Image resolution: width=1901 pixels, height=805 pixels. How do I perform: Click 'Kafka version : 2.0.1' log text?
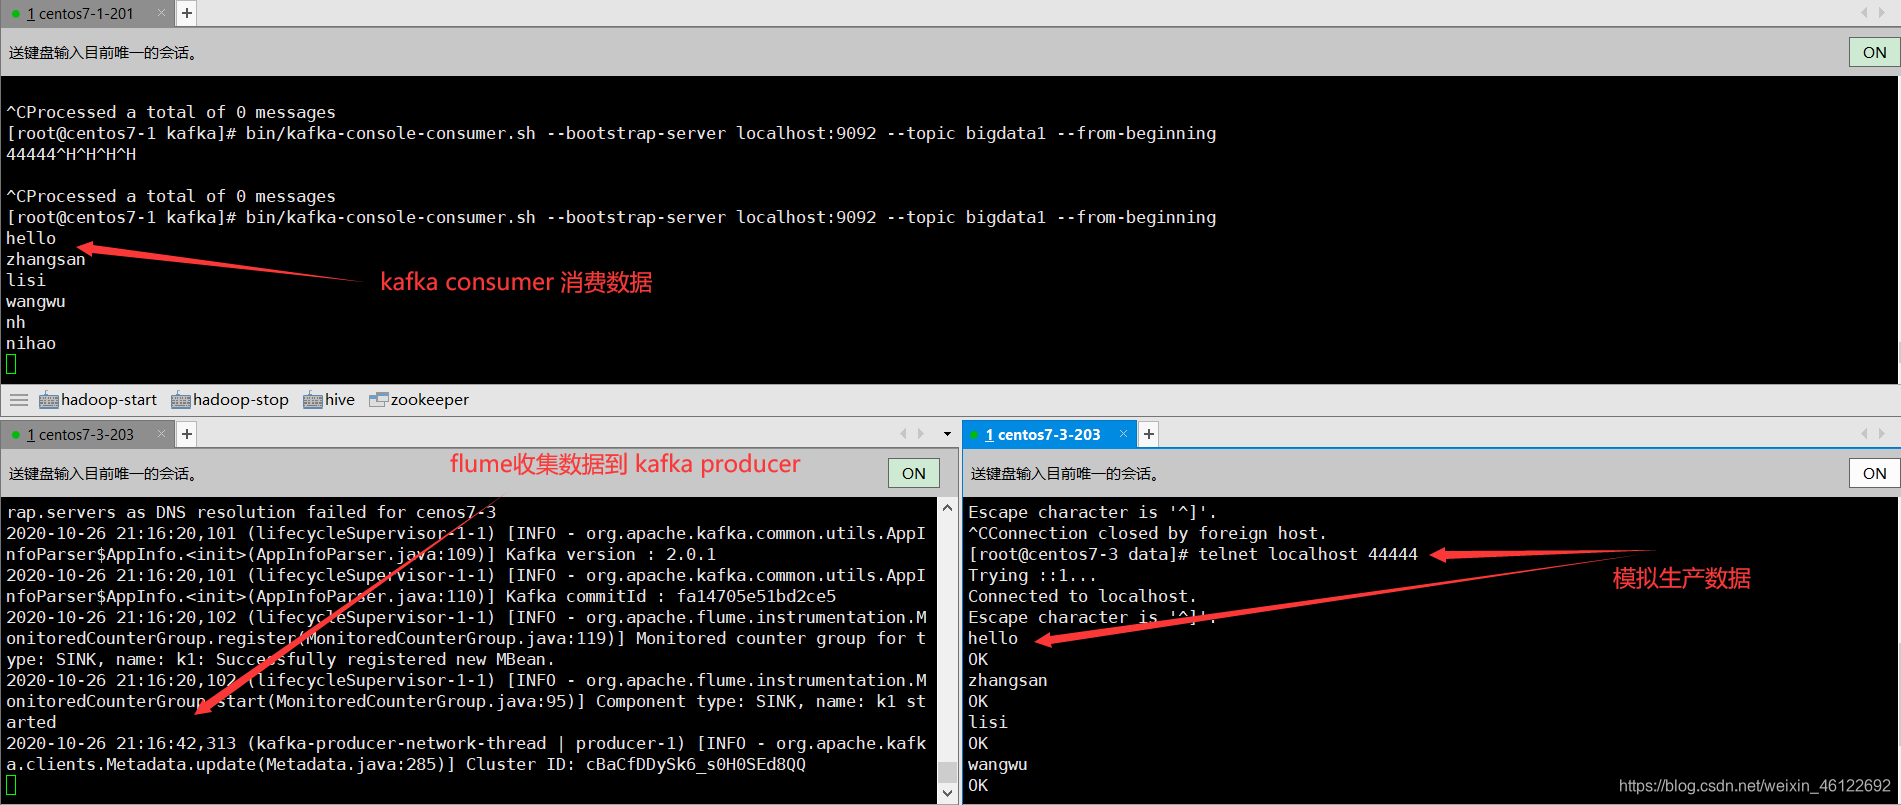click(611, 555)
